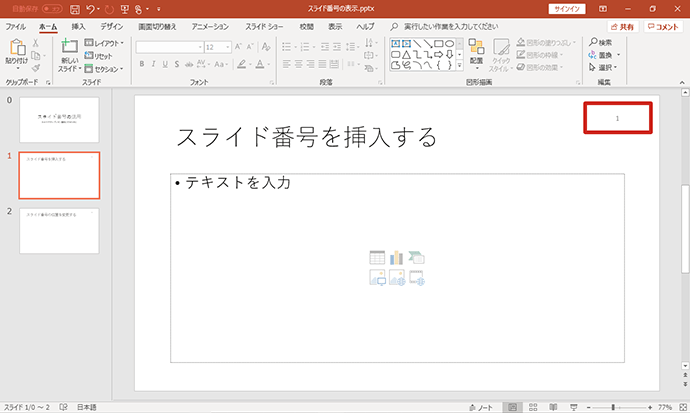Open the font size dropdown
690x413 pixels.
pos(228,47)
